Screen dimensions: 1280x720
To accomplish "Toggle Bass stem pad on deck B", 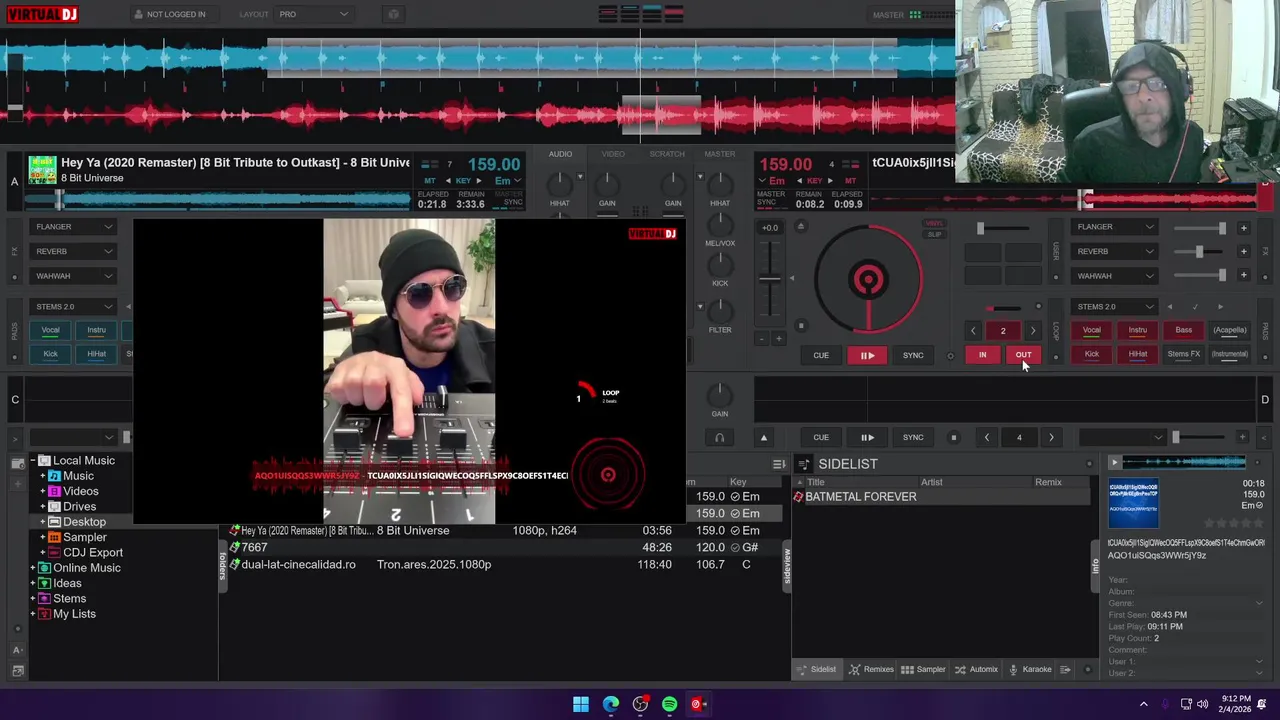I will click(1183, 330).
